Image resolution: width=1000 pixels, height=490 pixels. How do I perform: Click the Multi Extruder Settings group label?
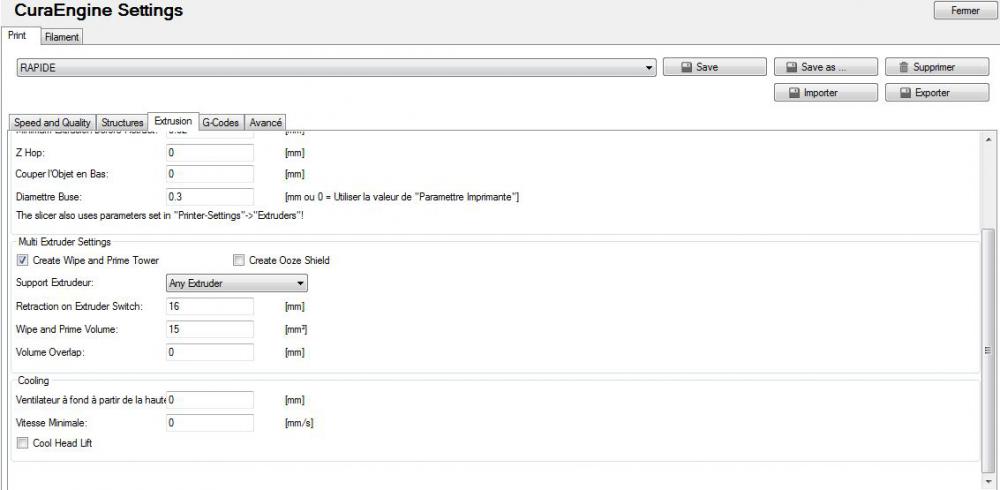pyautogui.click(x=64, y=242)
